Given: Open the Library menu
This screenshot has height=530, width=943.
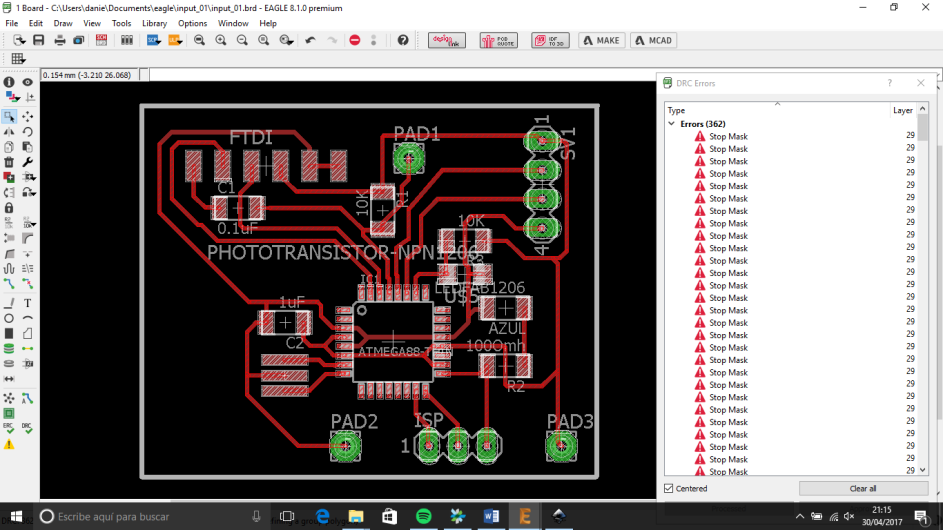Looking at the screenshot, I should pyautogui.click(x=155, y=23).
